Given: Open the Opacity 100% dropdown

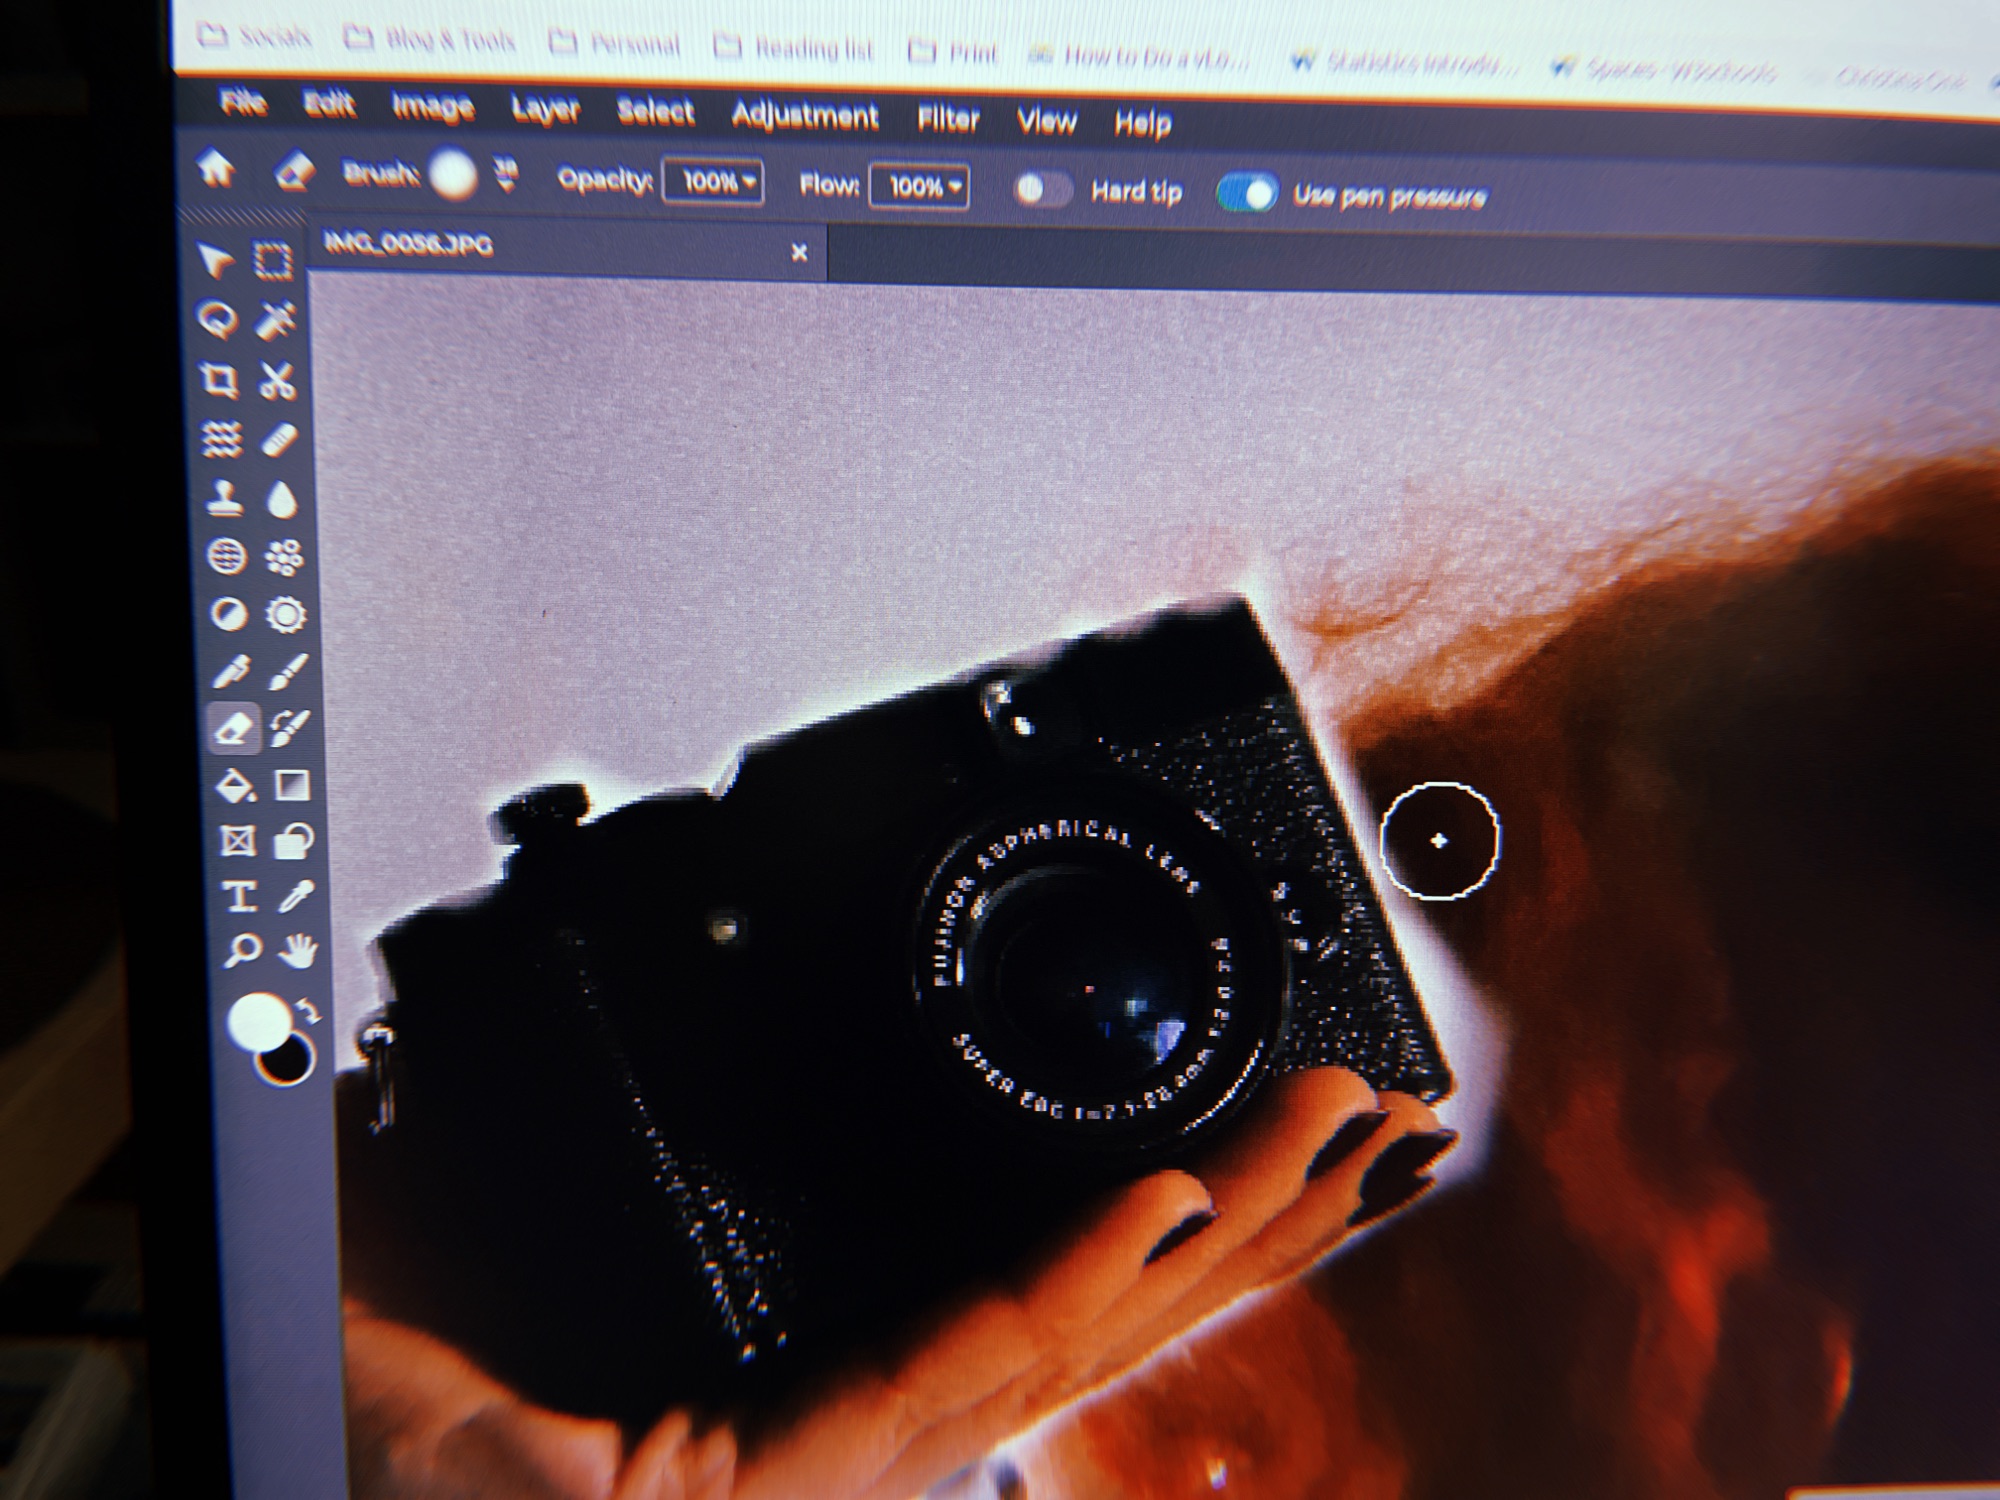Looking at the screenshot, I should pyautogui.click(x=714, y=182).
